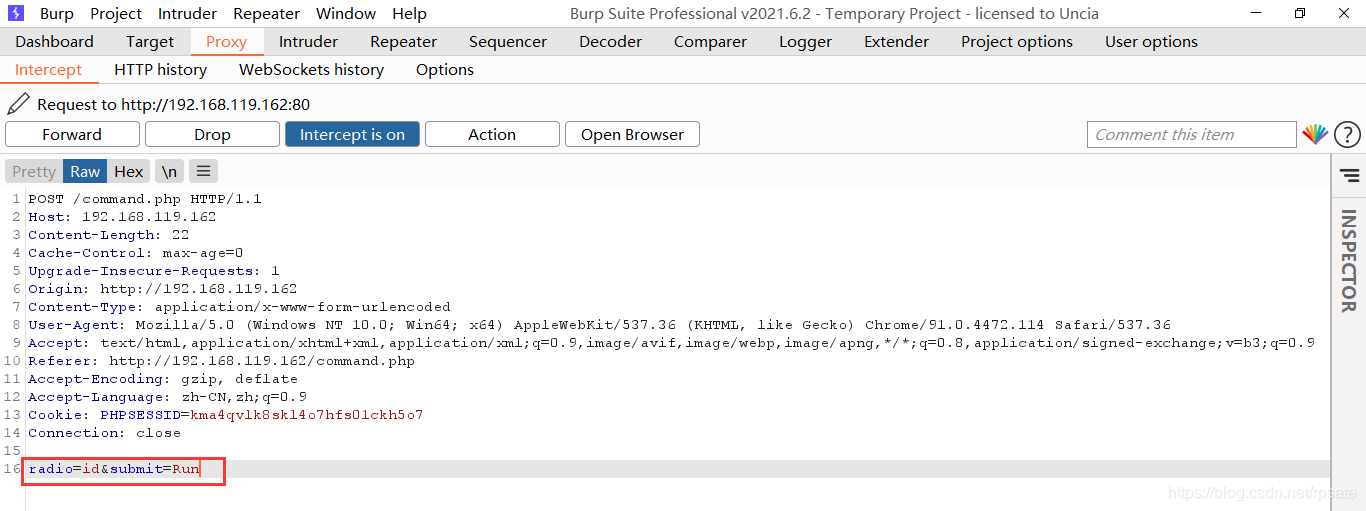Open the WebSockets history sub-tab
1366x511 pixels.
click(x=311, y=69)
